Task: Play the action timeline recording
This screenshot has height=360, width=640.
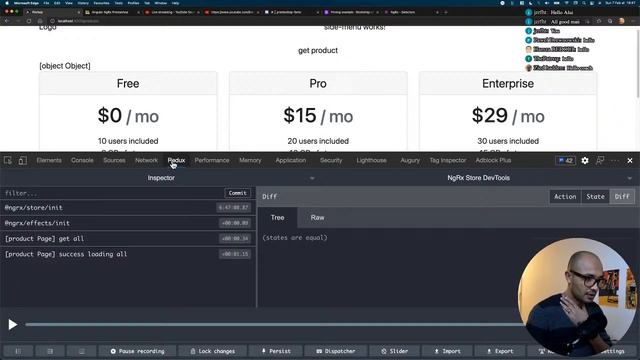Action: 13,324
